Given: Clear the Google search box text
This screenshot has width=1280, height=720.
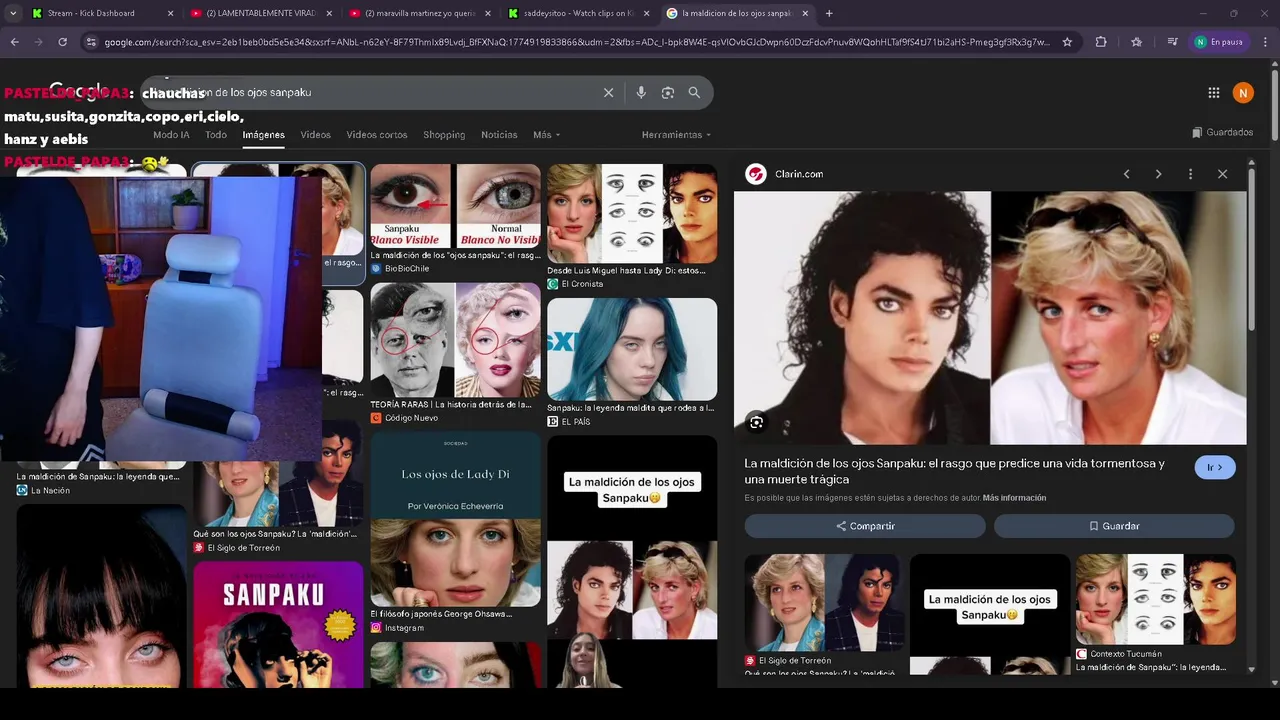Looking at the screenshot, I should coord(608,92).
